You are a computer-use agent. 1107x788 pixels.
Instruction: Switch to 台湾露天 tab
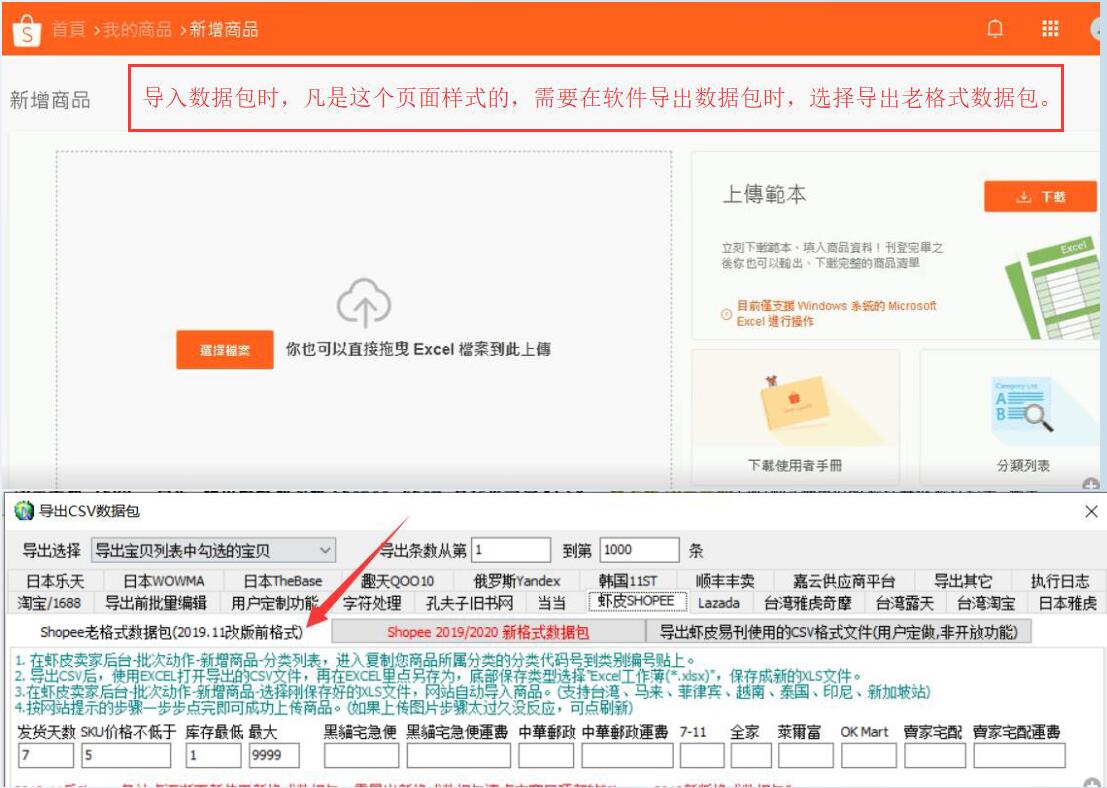pos(904,603)
